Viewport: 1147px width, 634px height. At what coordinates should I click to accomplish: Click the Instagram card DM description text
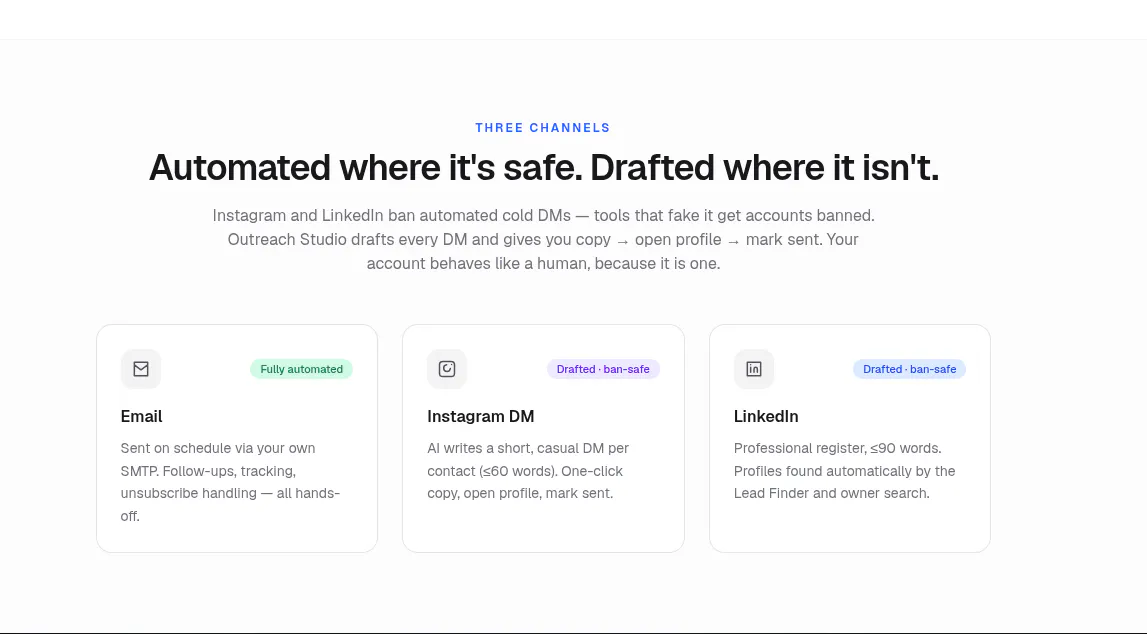pyautogui.click(x=528, y=471)
